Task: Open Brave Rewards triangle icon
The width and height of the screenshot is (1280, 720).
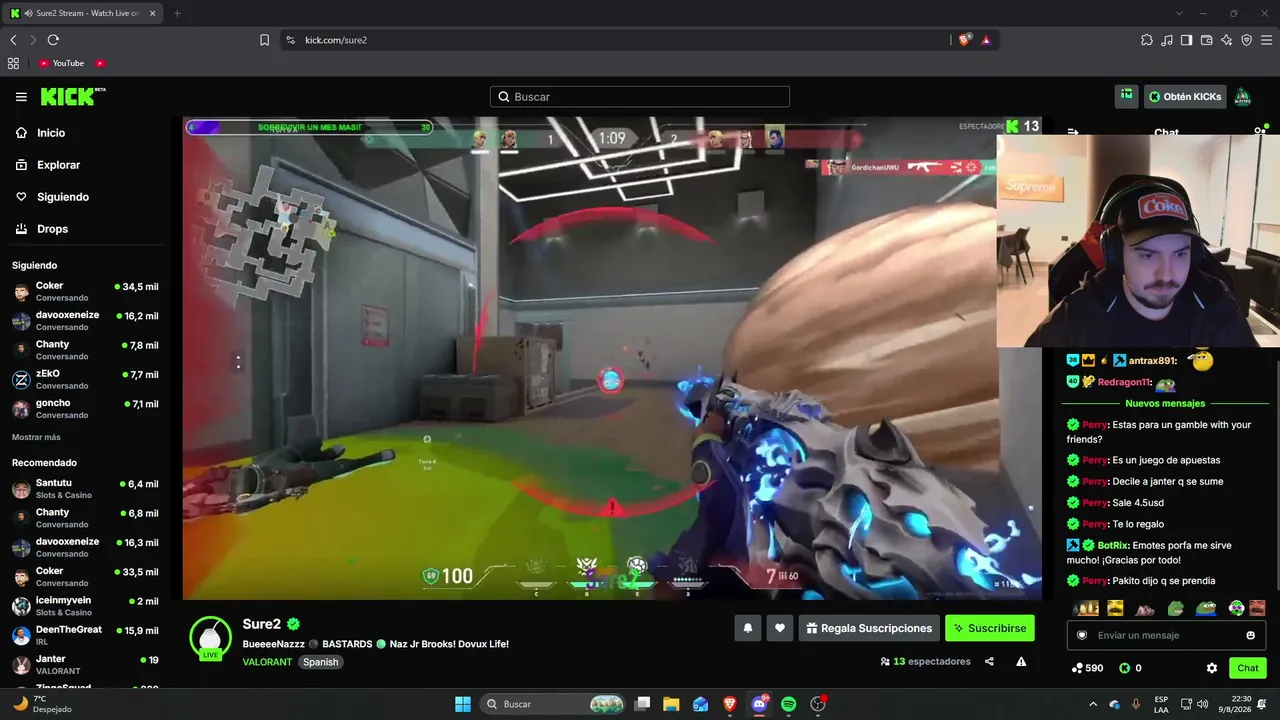Action: pos(986,40)
